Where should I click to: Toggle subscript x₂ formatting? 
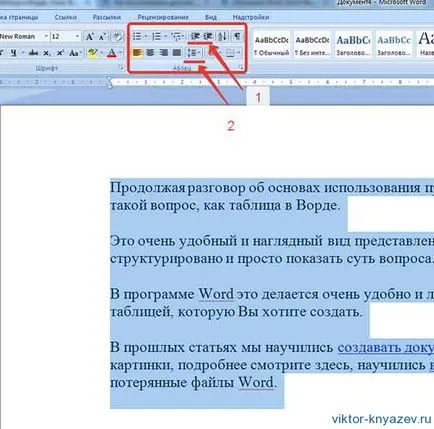pyautogui.click(x=47, y=53)
